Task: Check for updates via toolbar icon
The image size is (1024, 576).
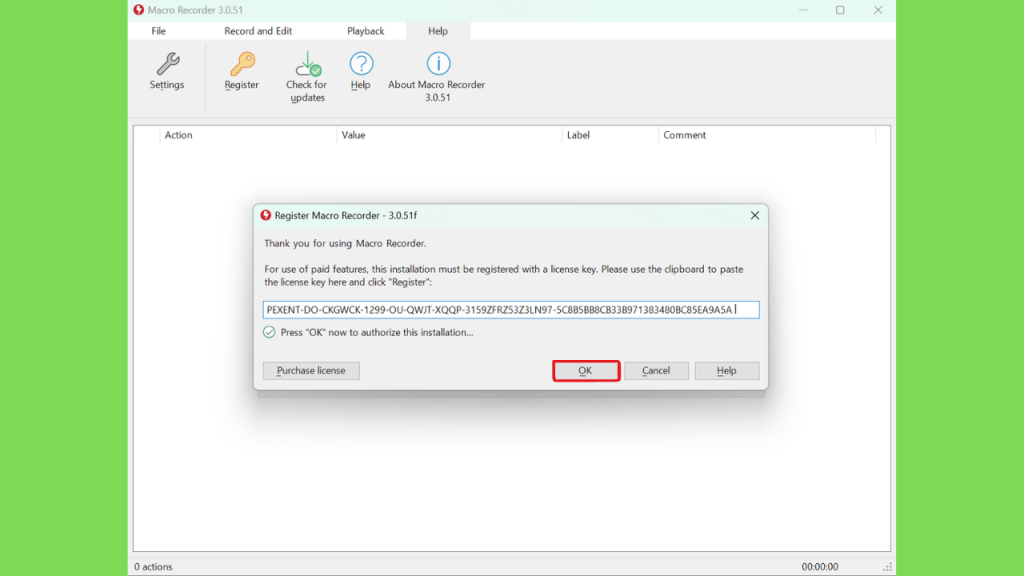Action: pyautogui.click(x=307, y=77)
